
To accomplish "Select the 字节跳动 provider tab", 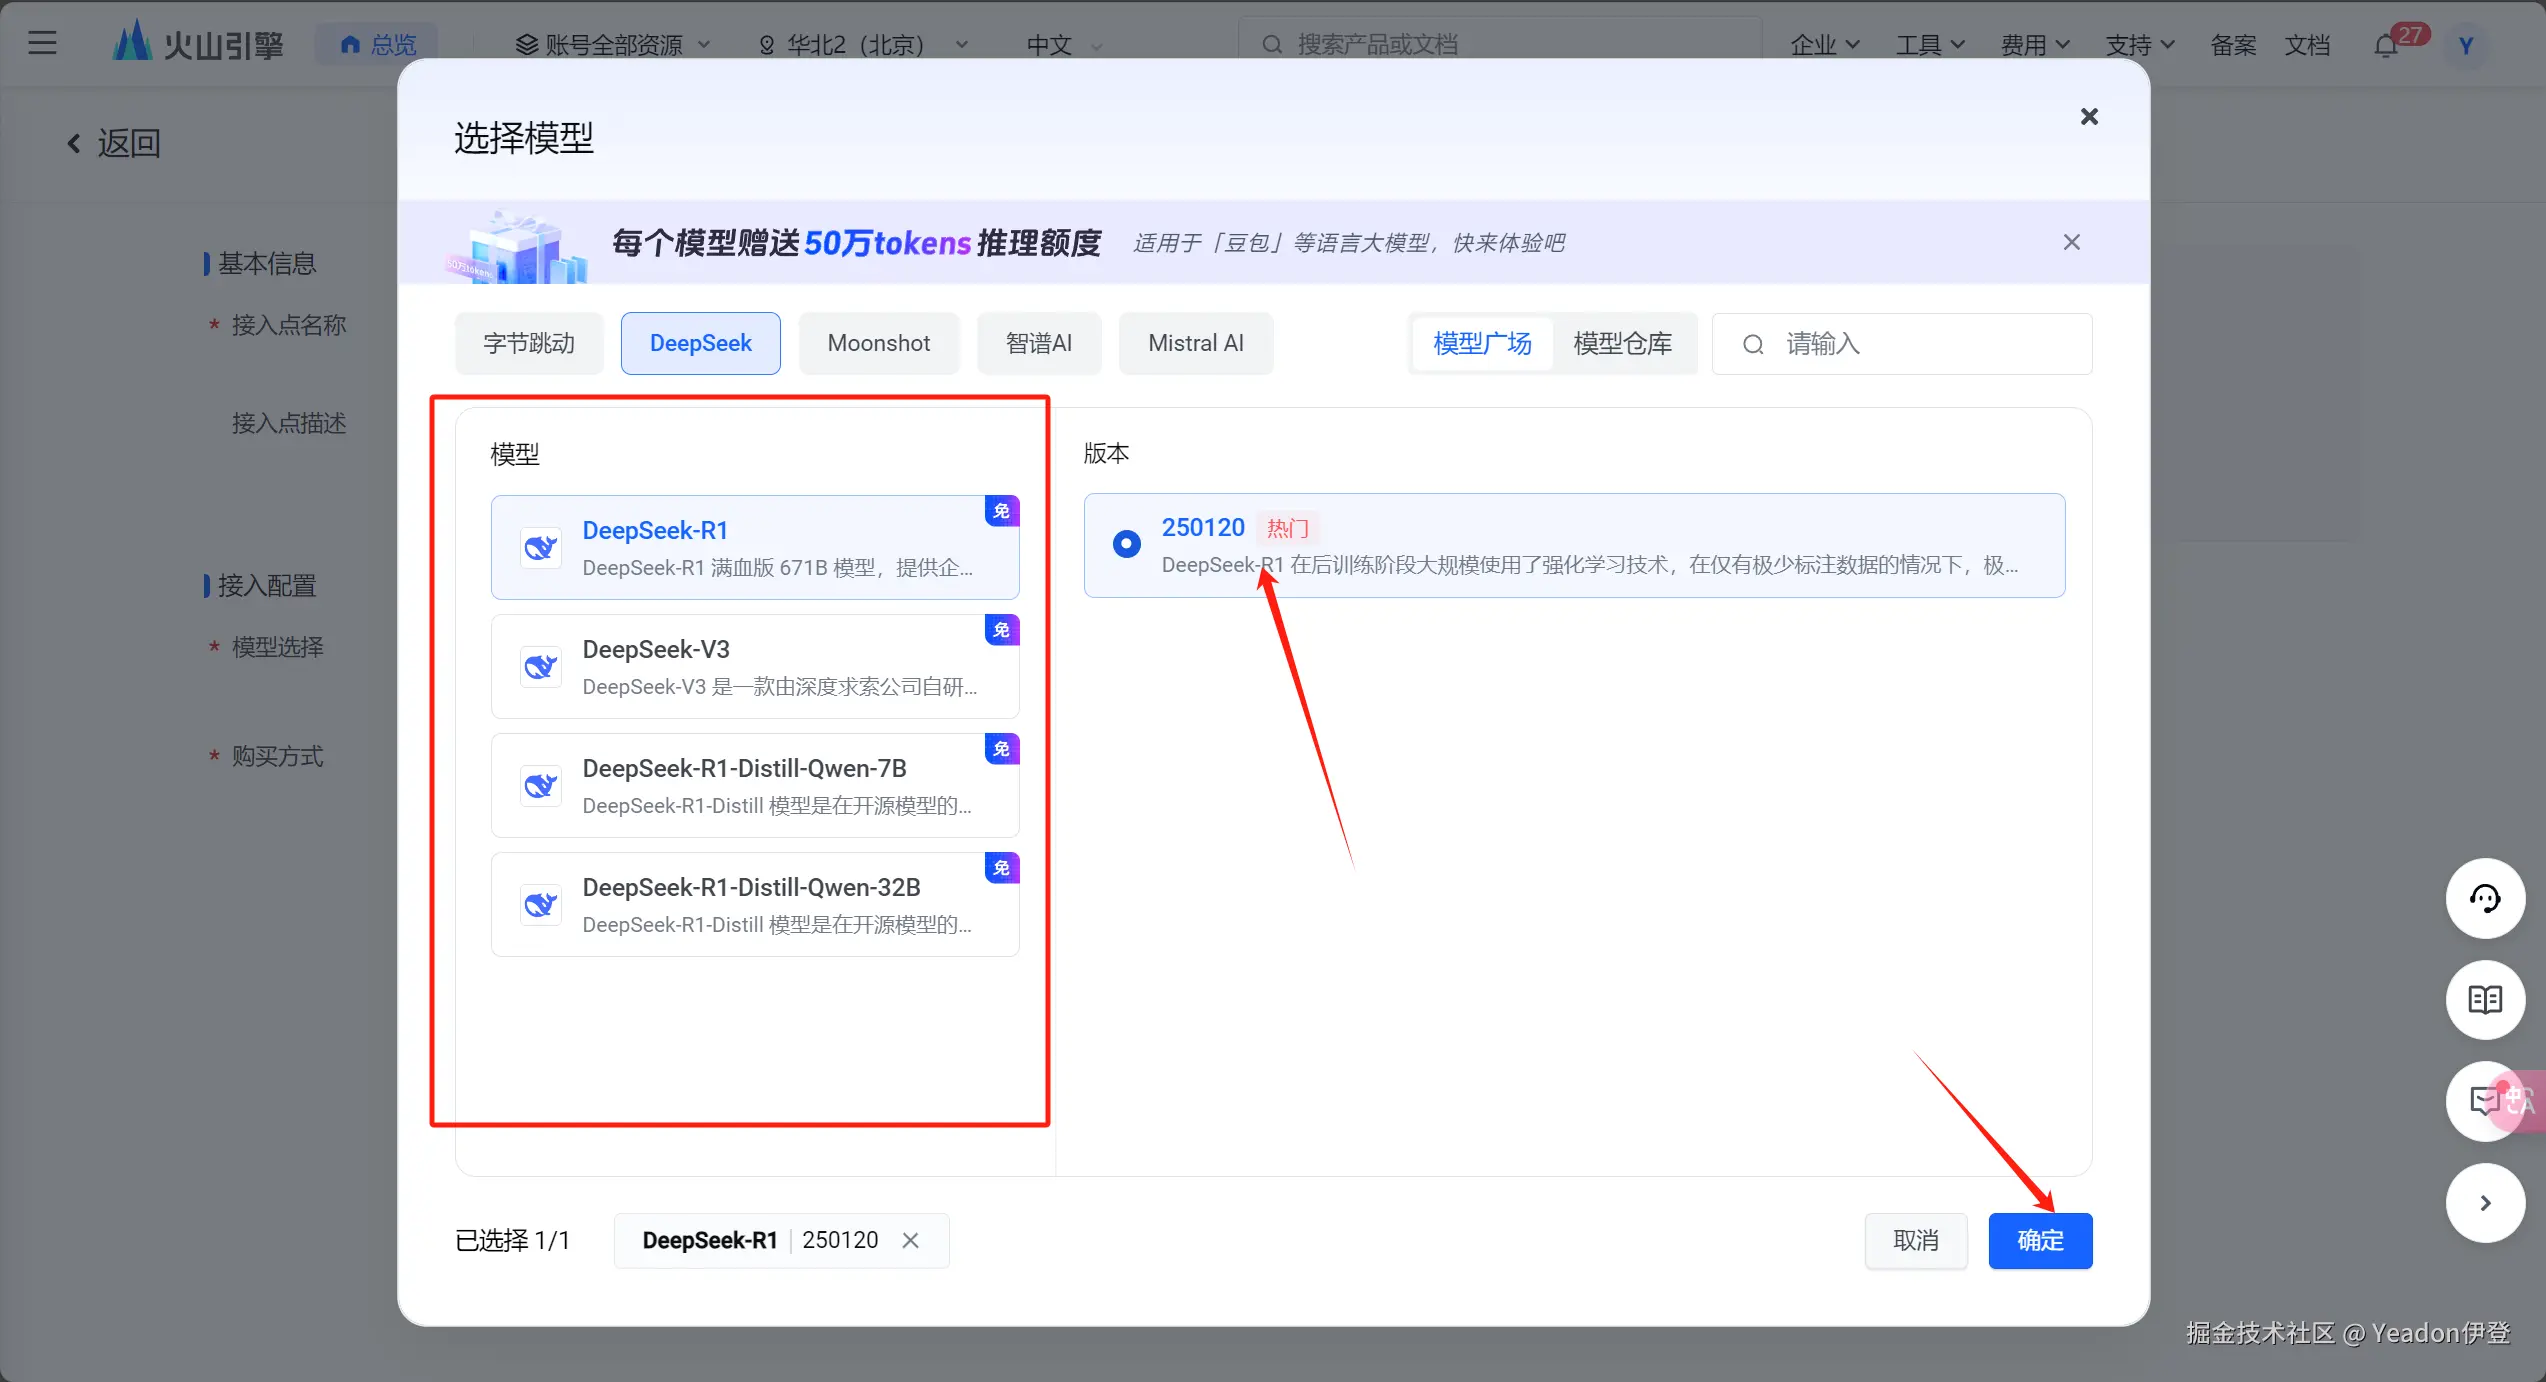I will pos(529,344).
